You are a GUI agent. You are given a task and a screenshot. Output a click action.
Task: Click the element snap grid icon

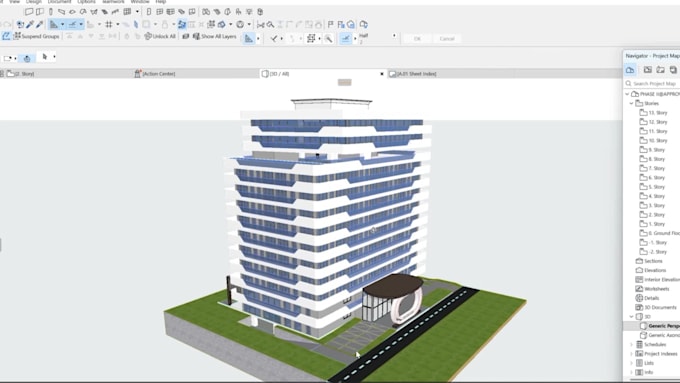311,39
